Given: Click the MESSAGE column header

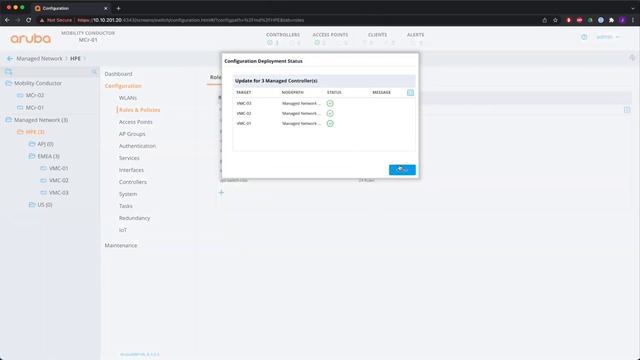Looking at the screenshot, I should click(x=381, y=93).
